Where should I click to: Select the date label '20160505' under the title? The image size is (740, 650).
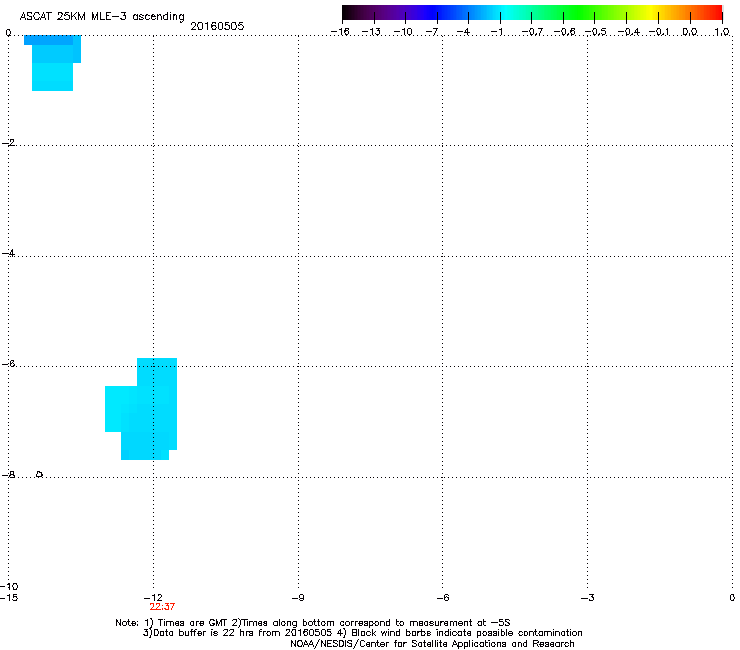(217, 26)
